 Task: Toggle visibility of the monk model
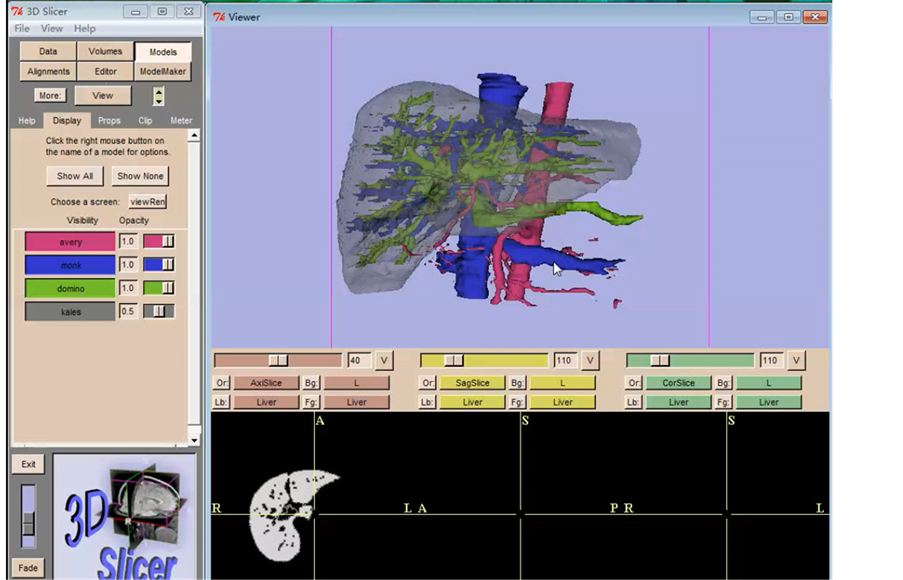70,265
